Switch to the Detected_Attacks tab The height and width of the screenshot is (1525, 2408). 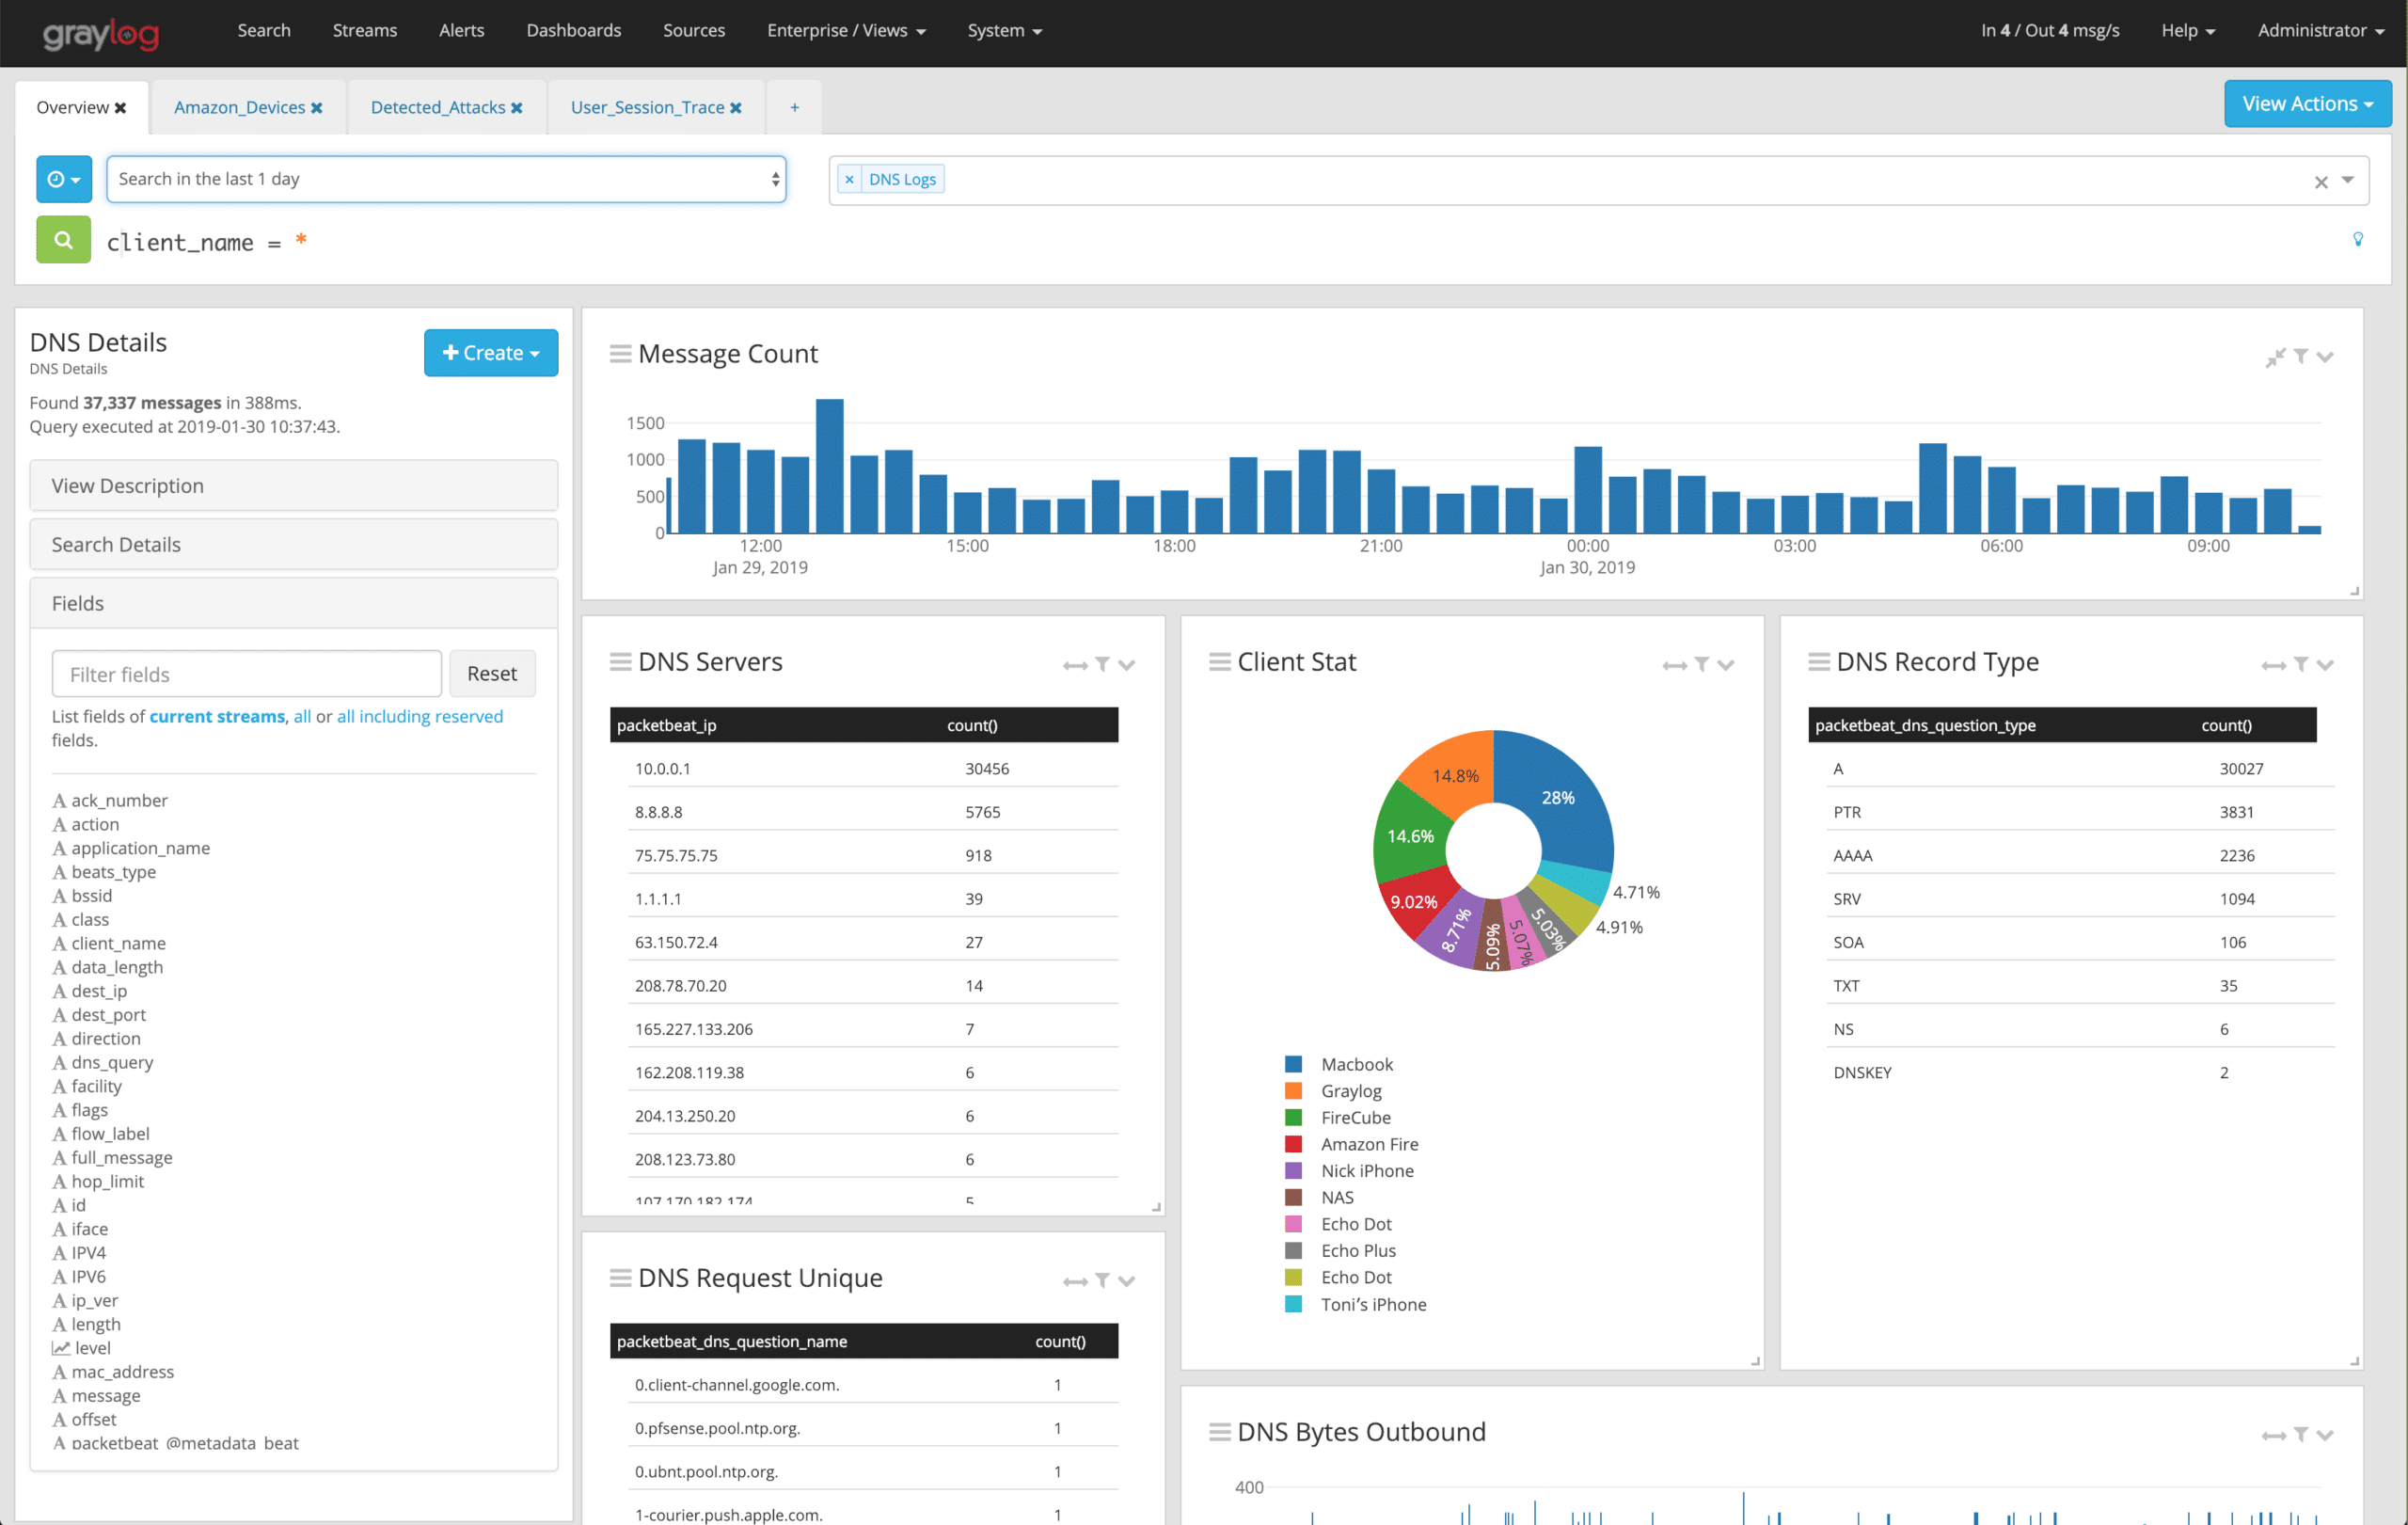[x=438, y=108]
